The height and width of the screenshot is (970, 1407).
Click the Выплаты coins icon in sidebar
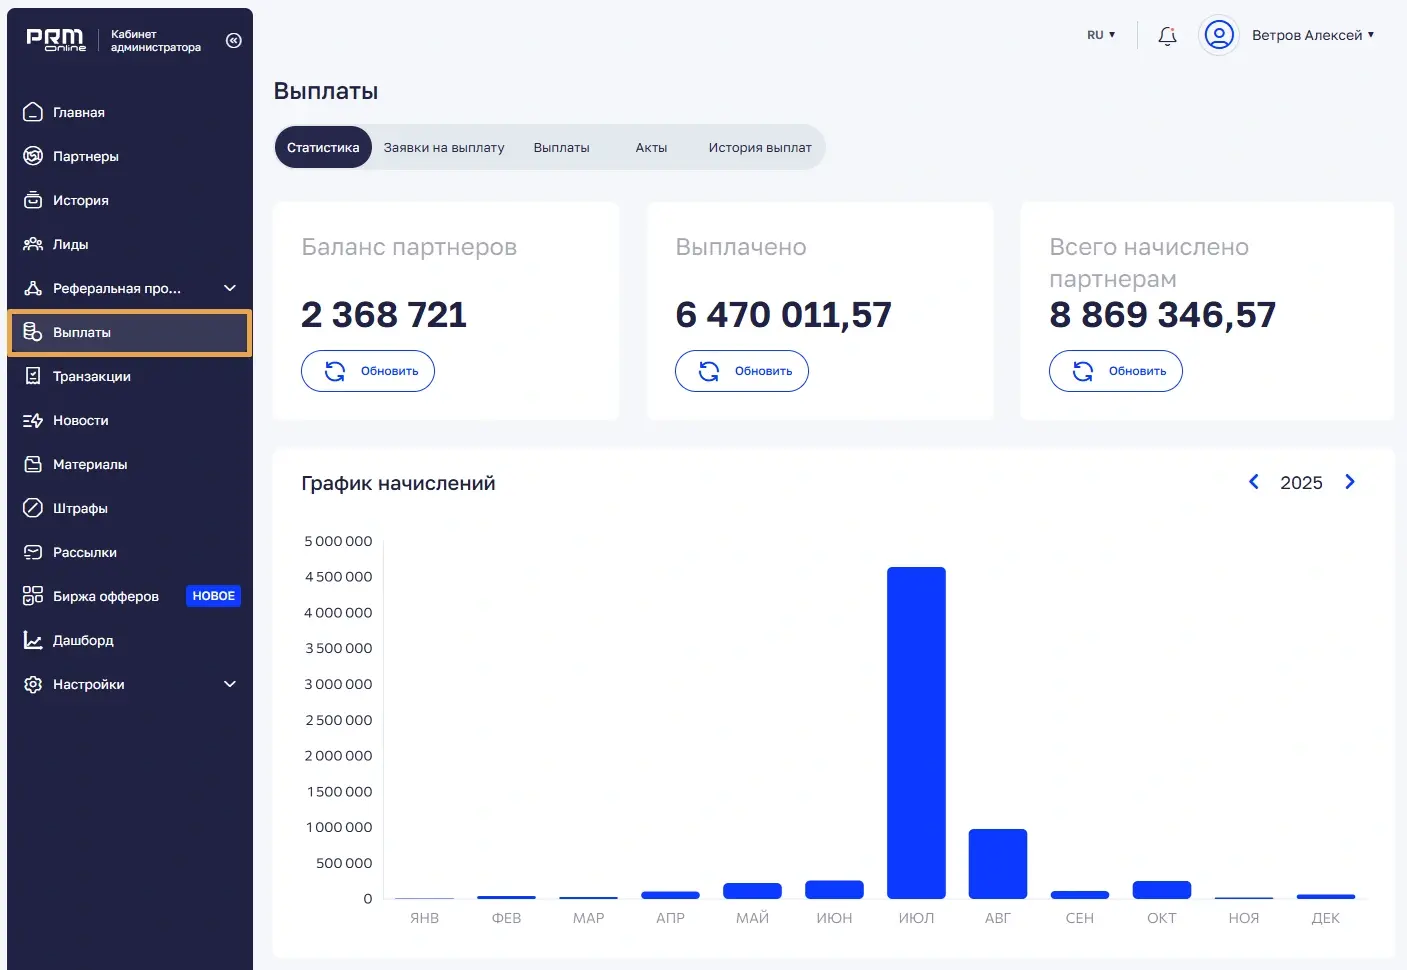tap(33, 332)
